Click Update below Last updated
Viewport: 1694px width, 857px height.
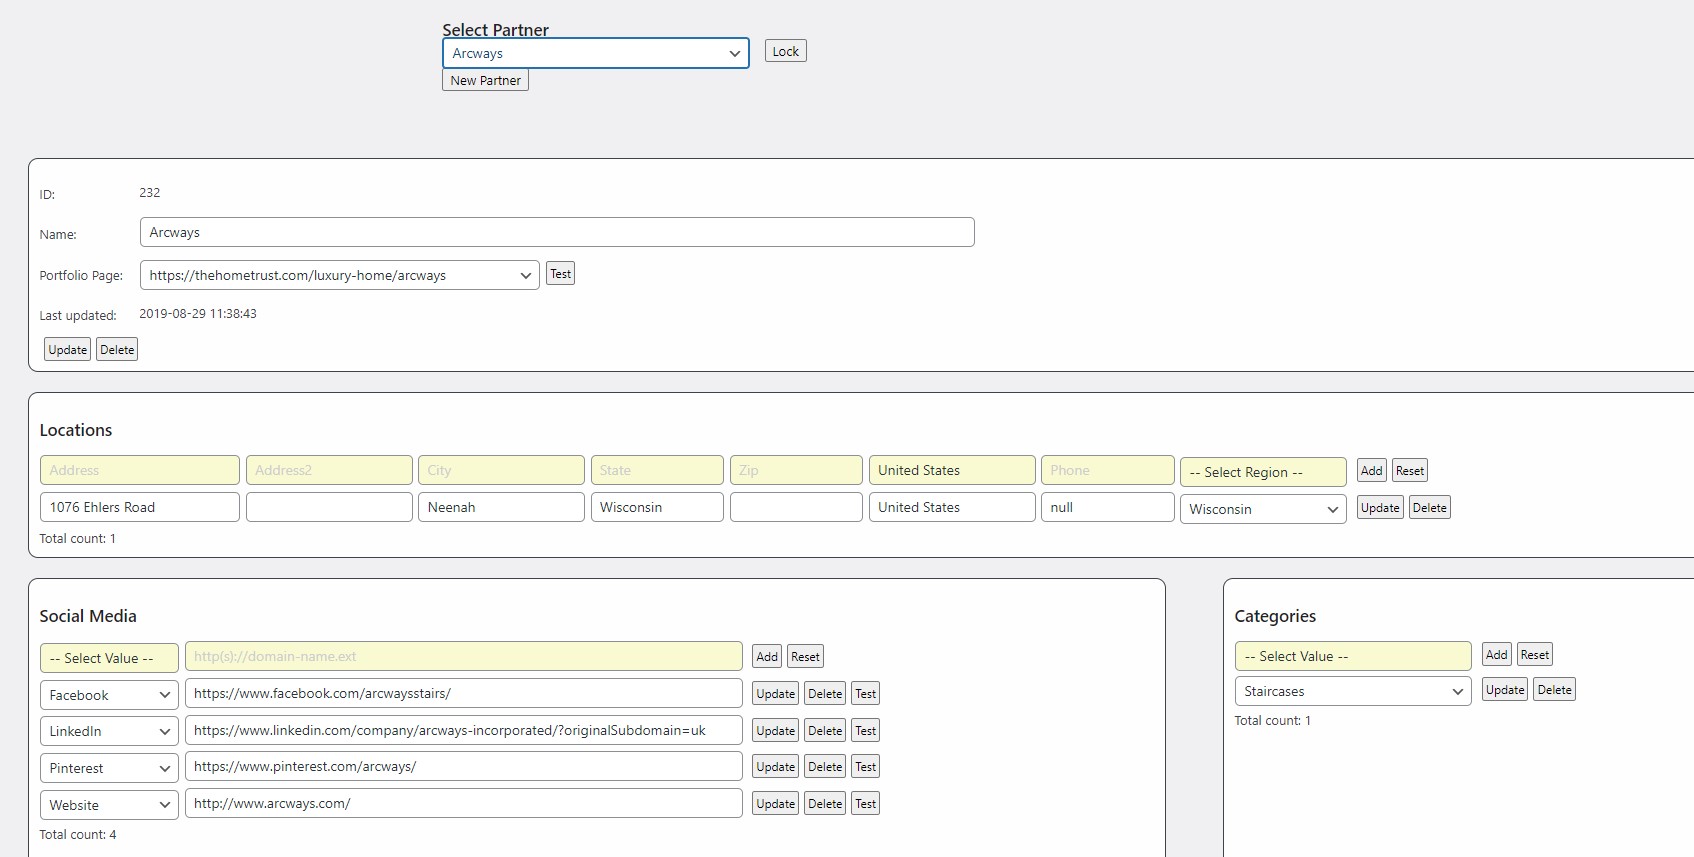[67, 349]
